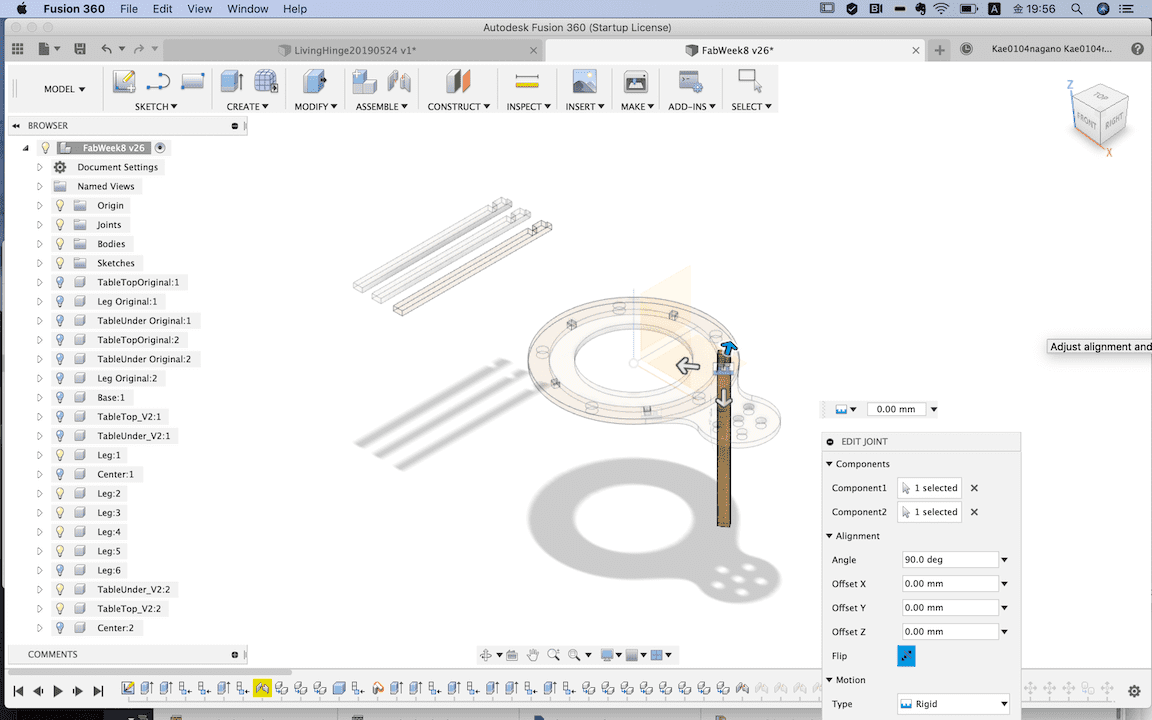This screenshot has height=720, width=1152.
Task: Open a new design tab with plus
Action: (x=940, y=50)
